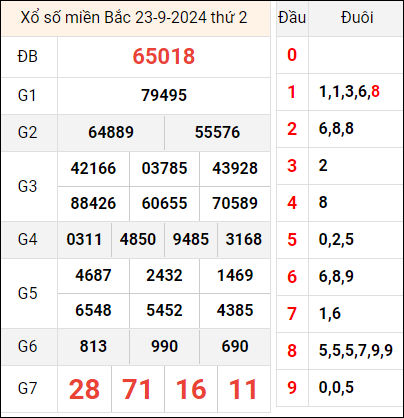Click G4 number 0311
This screenshot has height=418, width=404.
pos(84,240)
